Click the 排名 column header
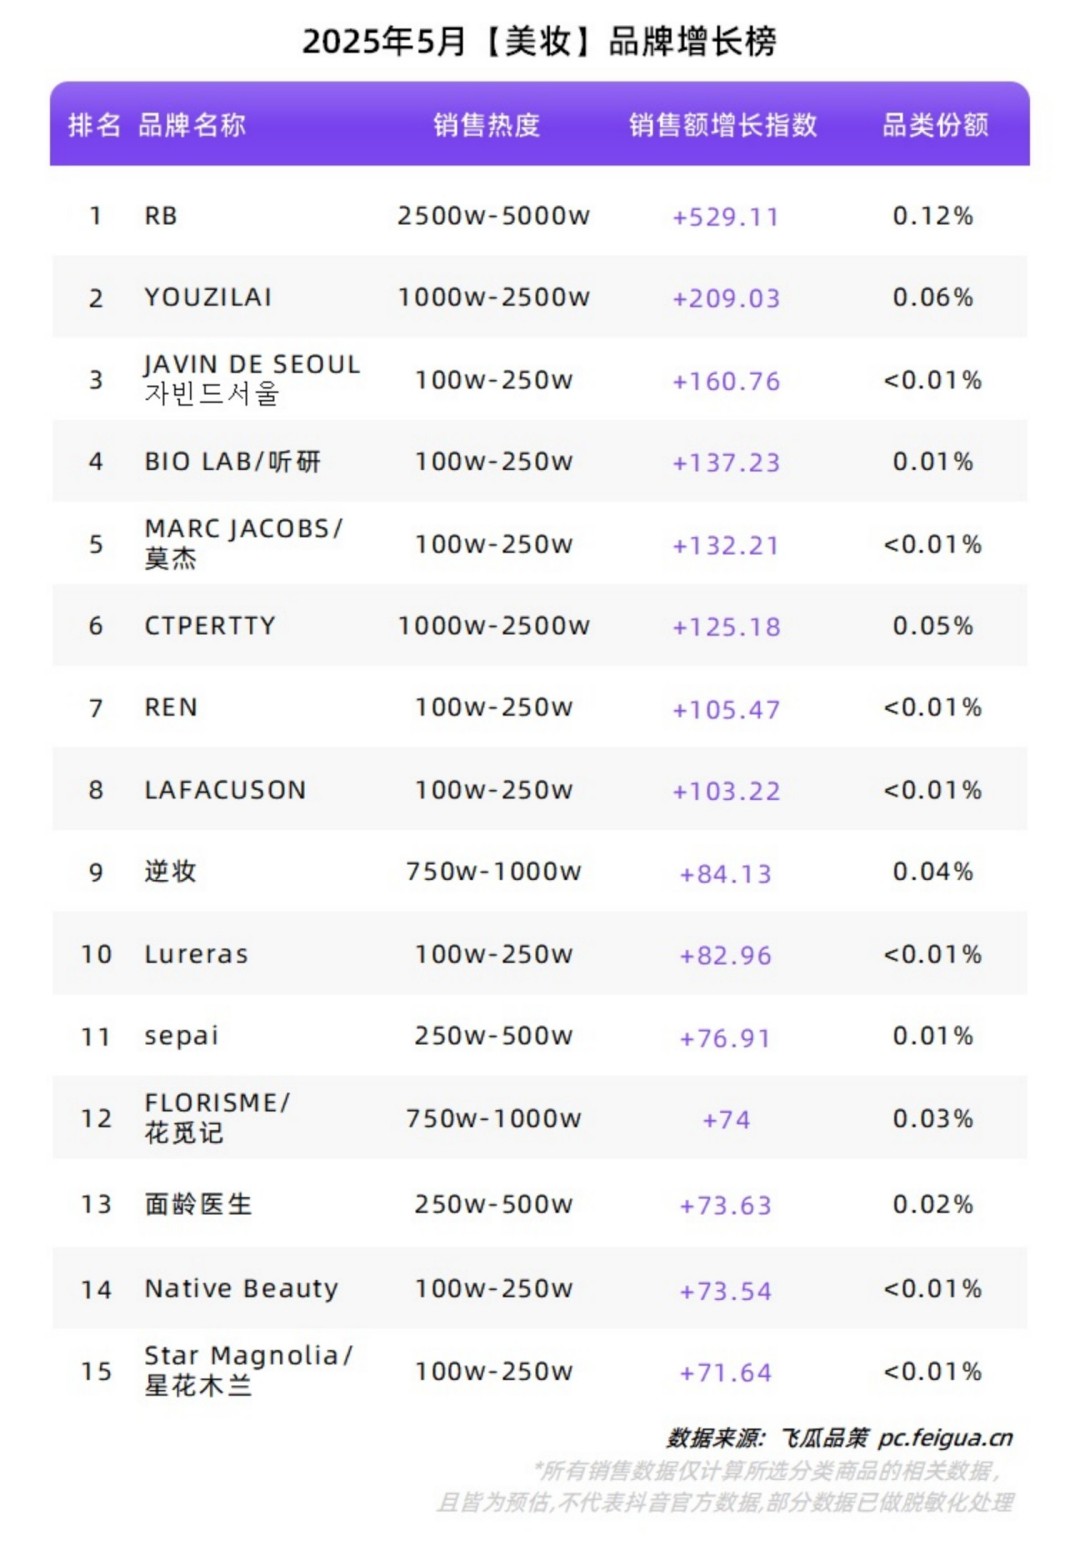The image size is (1080, 1550). click(x=94, y=125)
